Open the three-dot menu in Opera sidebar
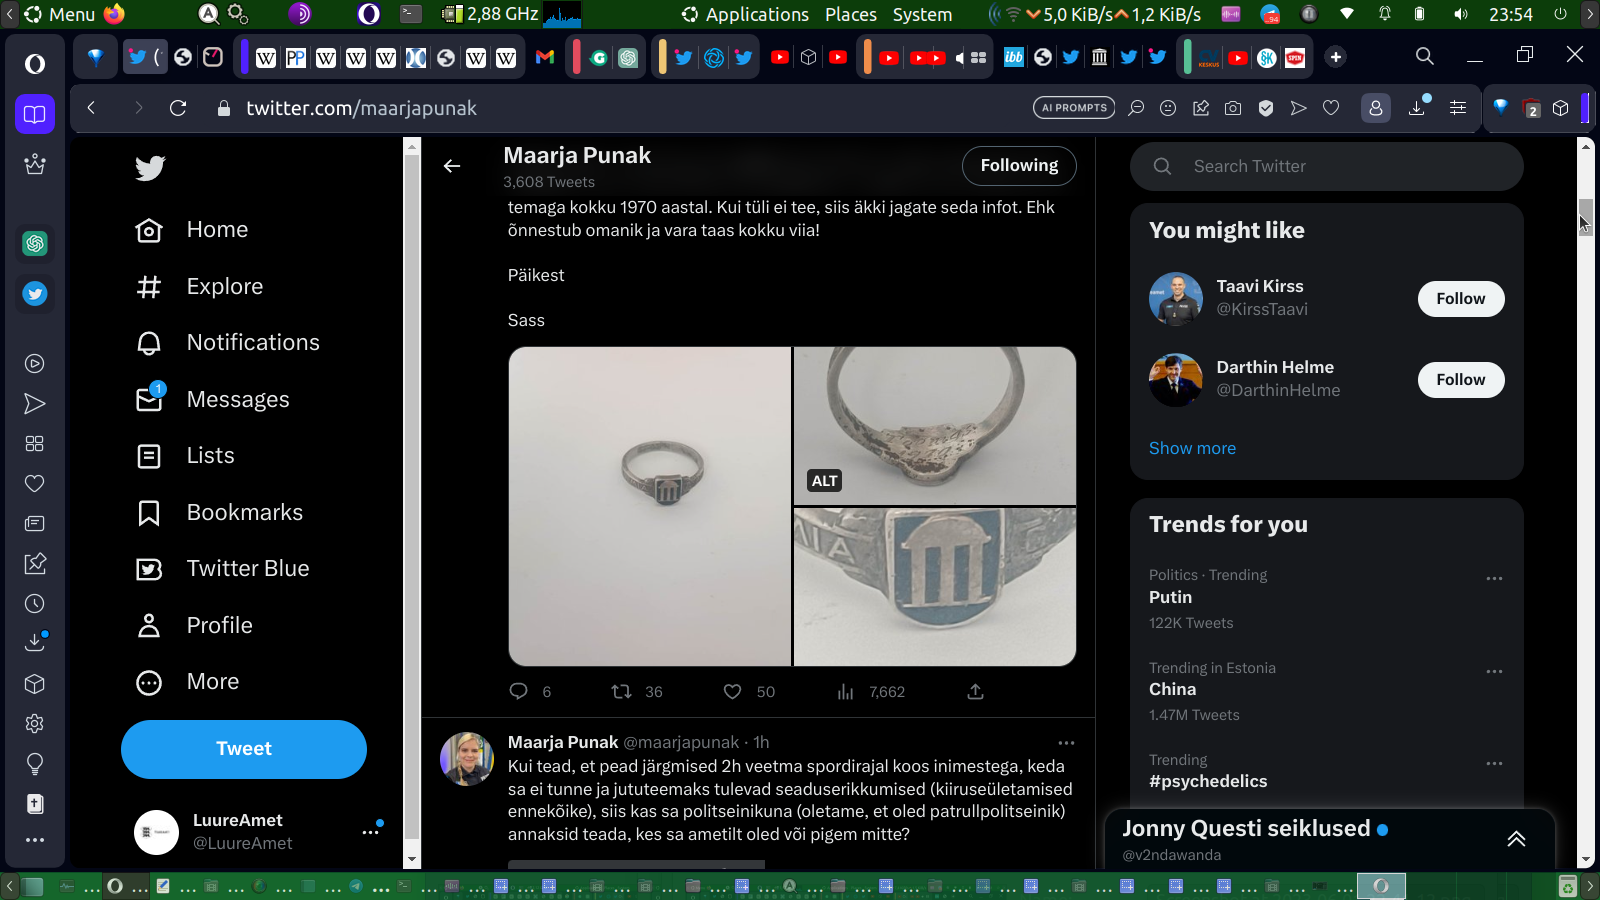 (35, 840)
